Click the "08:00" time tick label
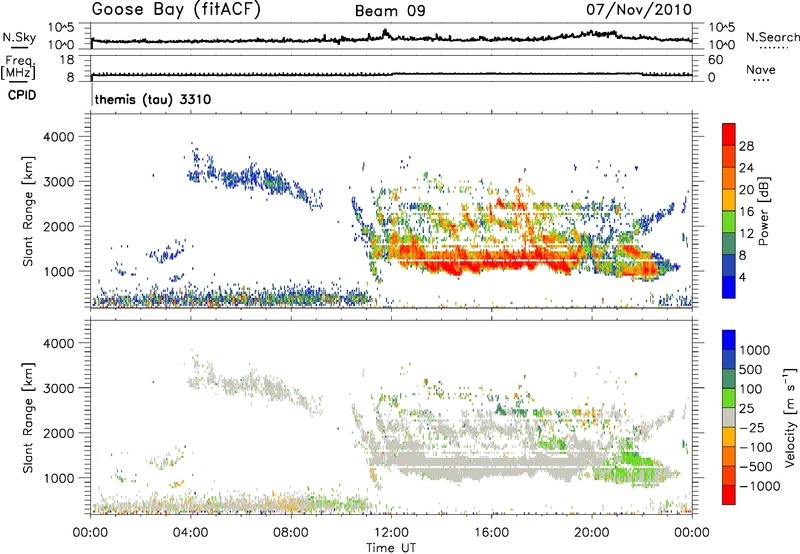Screen dimensions: 800x554 pyautogui.click(x=291, y=533)
